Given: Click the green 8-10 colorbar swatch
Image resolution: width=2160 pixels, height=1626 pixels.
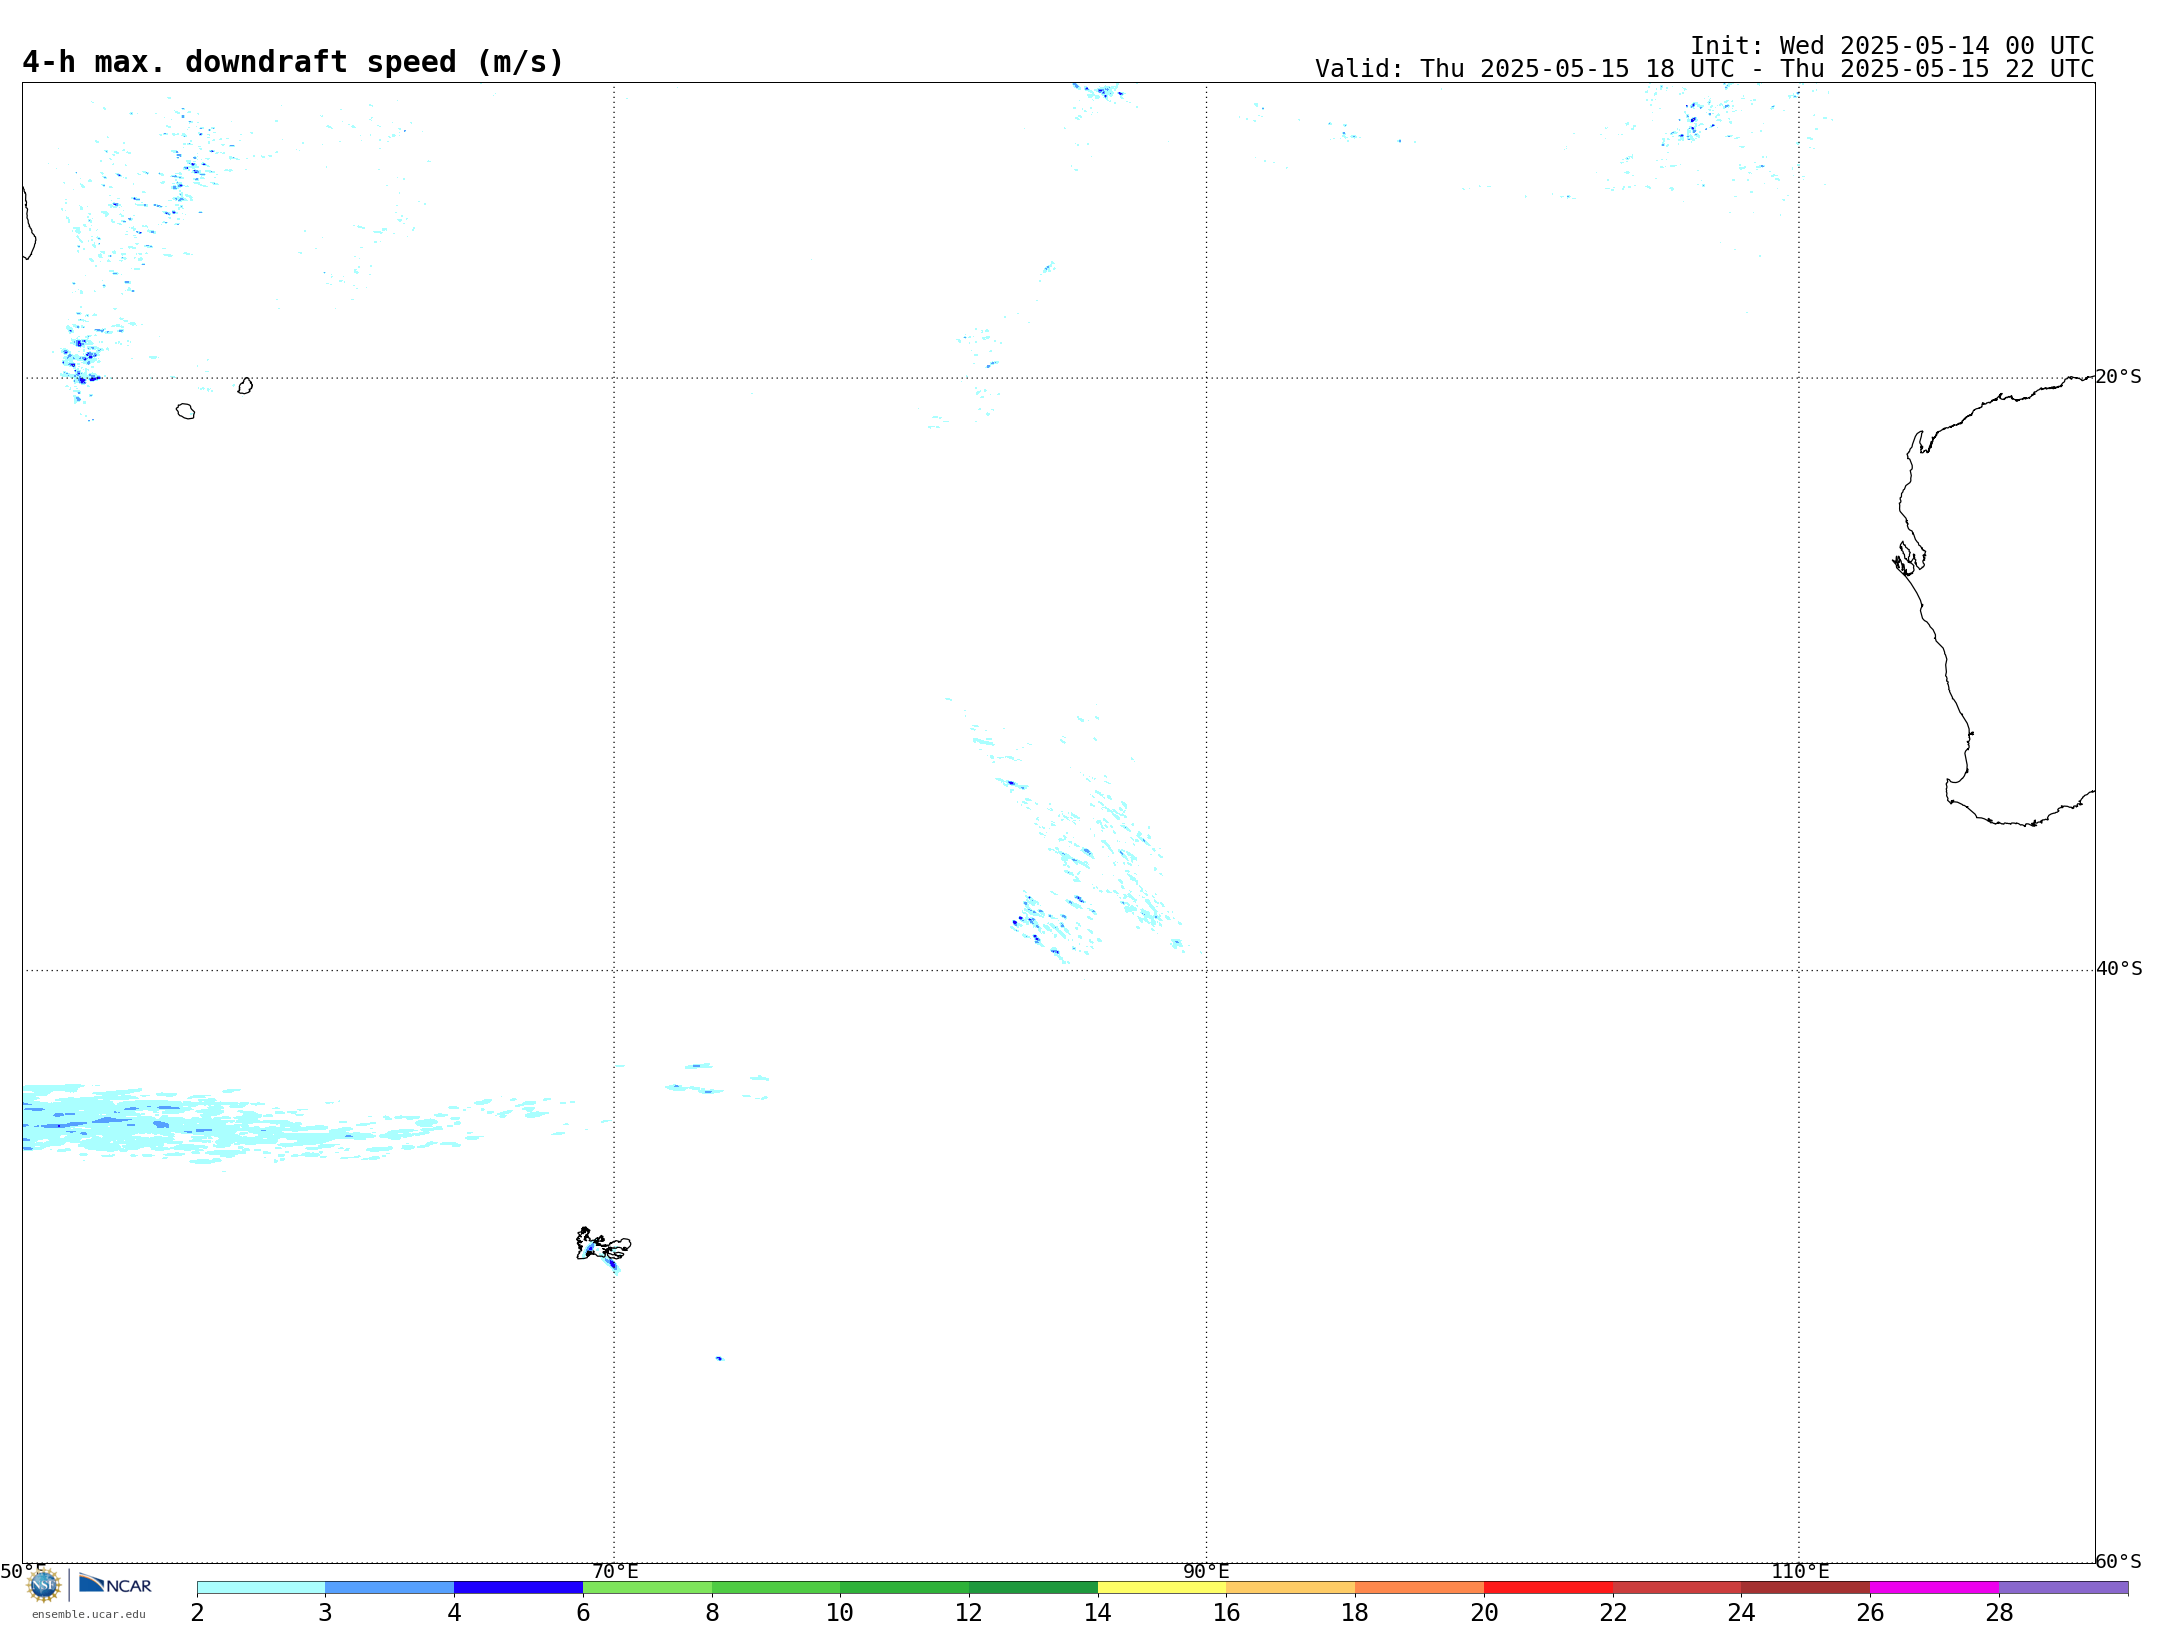Looking at the screenshot, I should (776, 1588).
